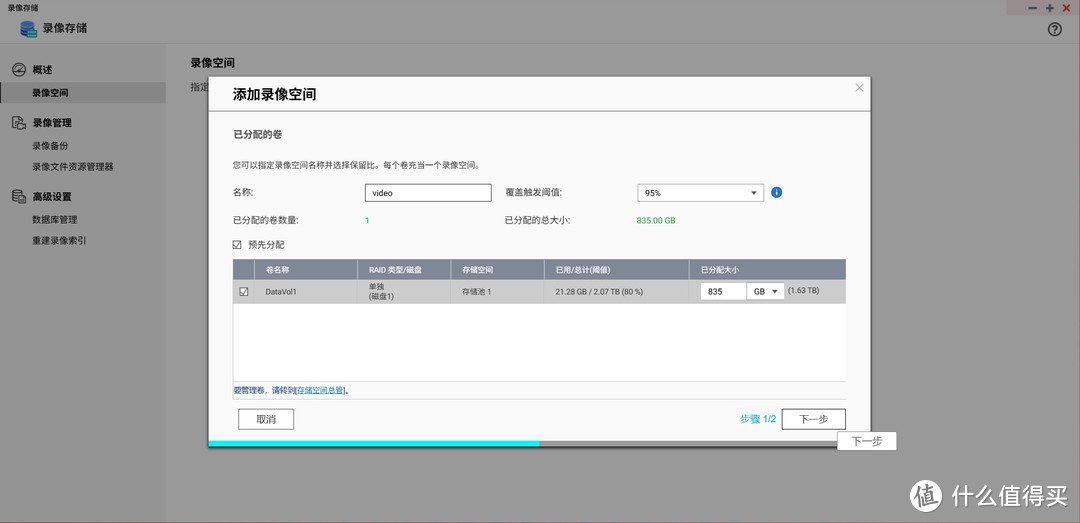The image size is (1080, 523).
Task: Click the wizard progress bar at dialog bottom
Action: click(x=539, y=443)
